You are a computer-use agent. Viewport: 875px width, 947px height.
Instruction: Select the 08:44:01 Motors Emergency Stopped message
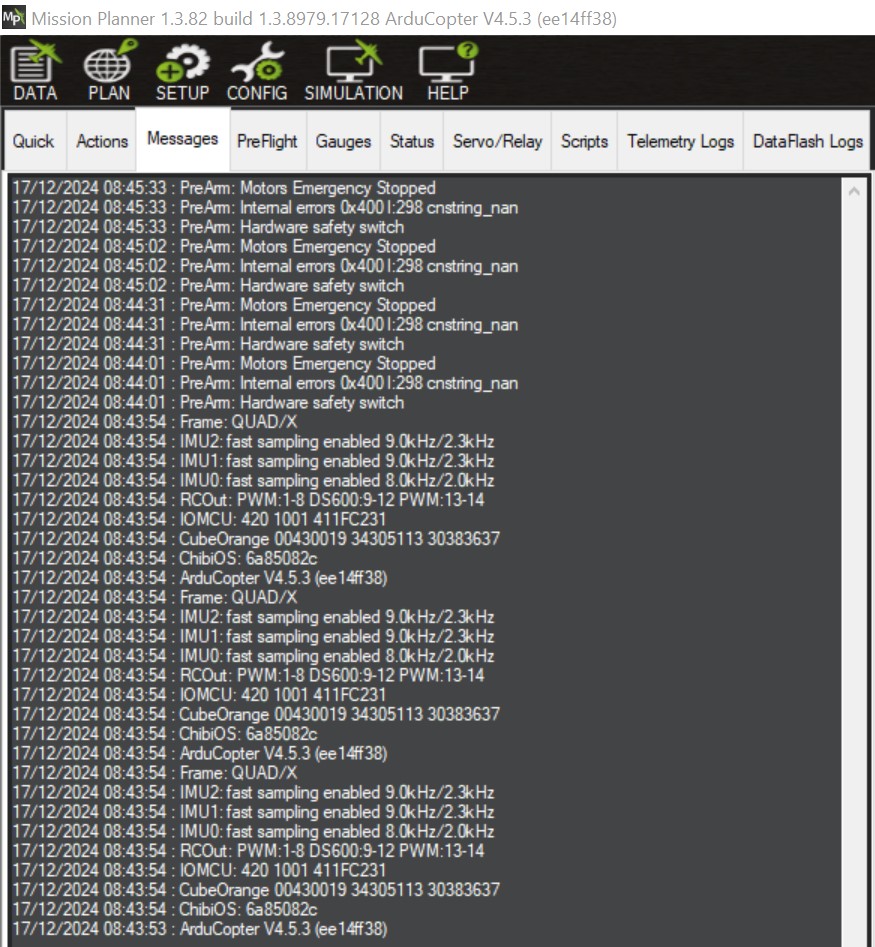(224, 364)
